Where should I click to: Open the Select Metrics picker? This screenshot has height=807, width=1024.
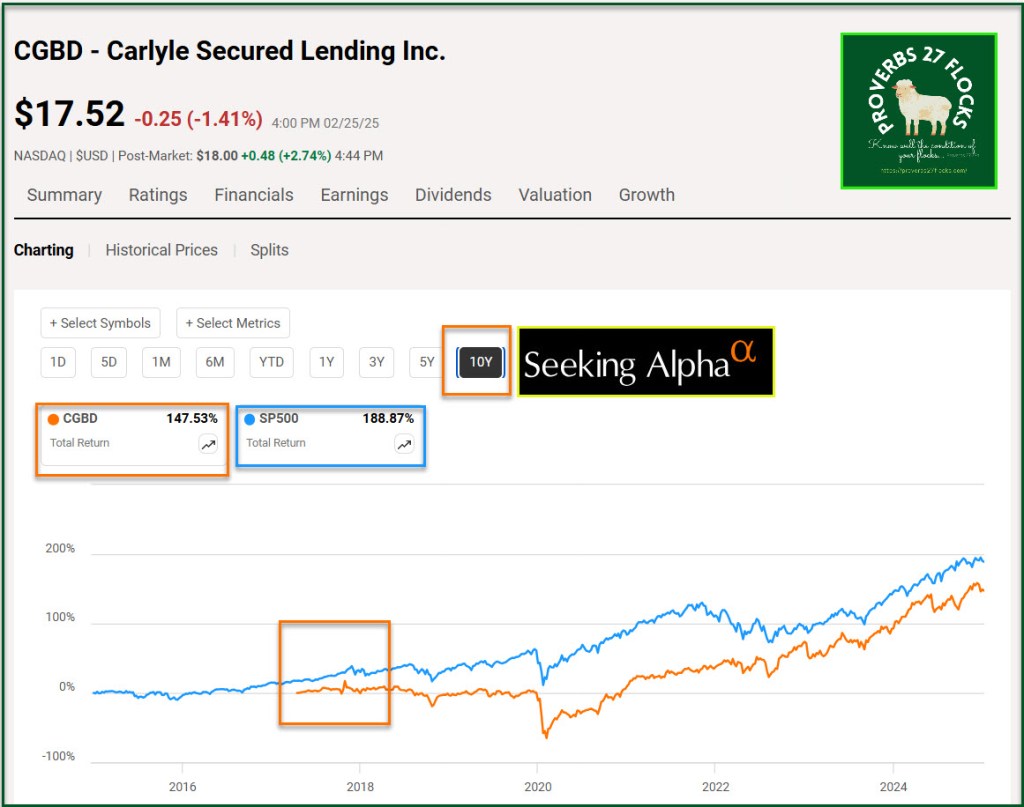(233, 323)
